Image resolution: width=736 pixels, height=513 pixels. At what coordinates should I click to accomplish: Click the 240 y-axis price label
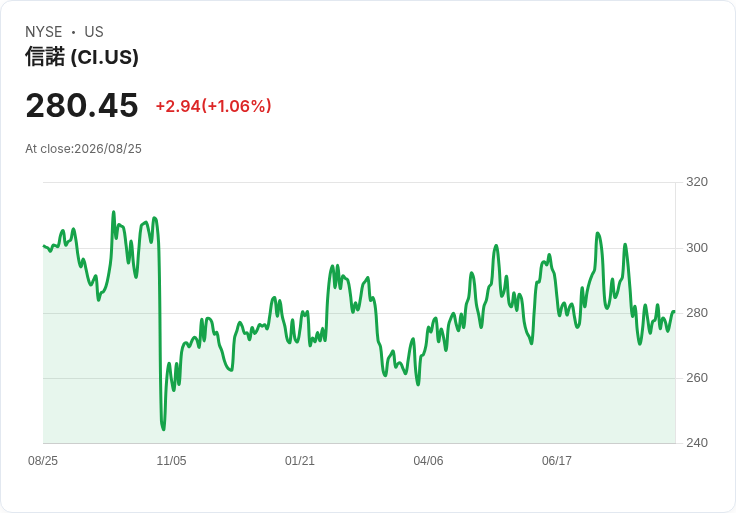697,443
